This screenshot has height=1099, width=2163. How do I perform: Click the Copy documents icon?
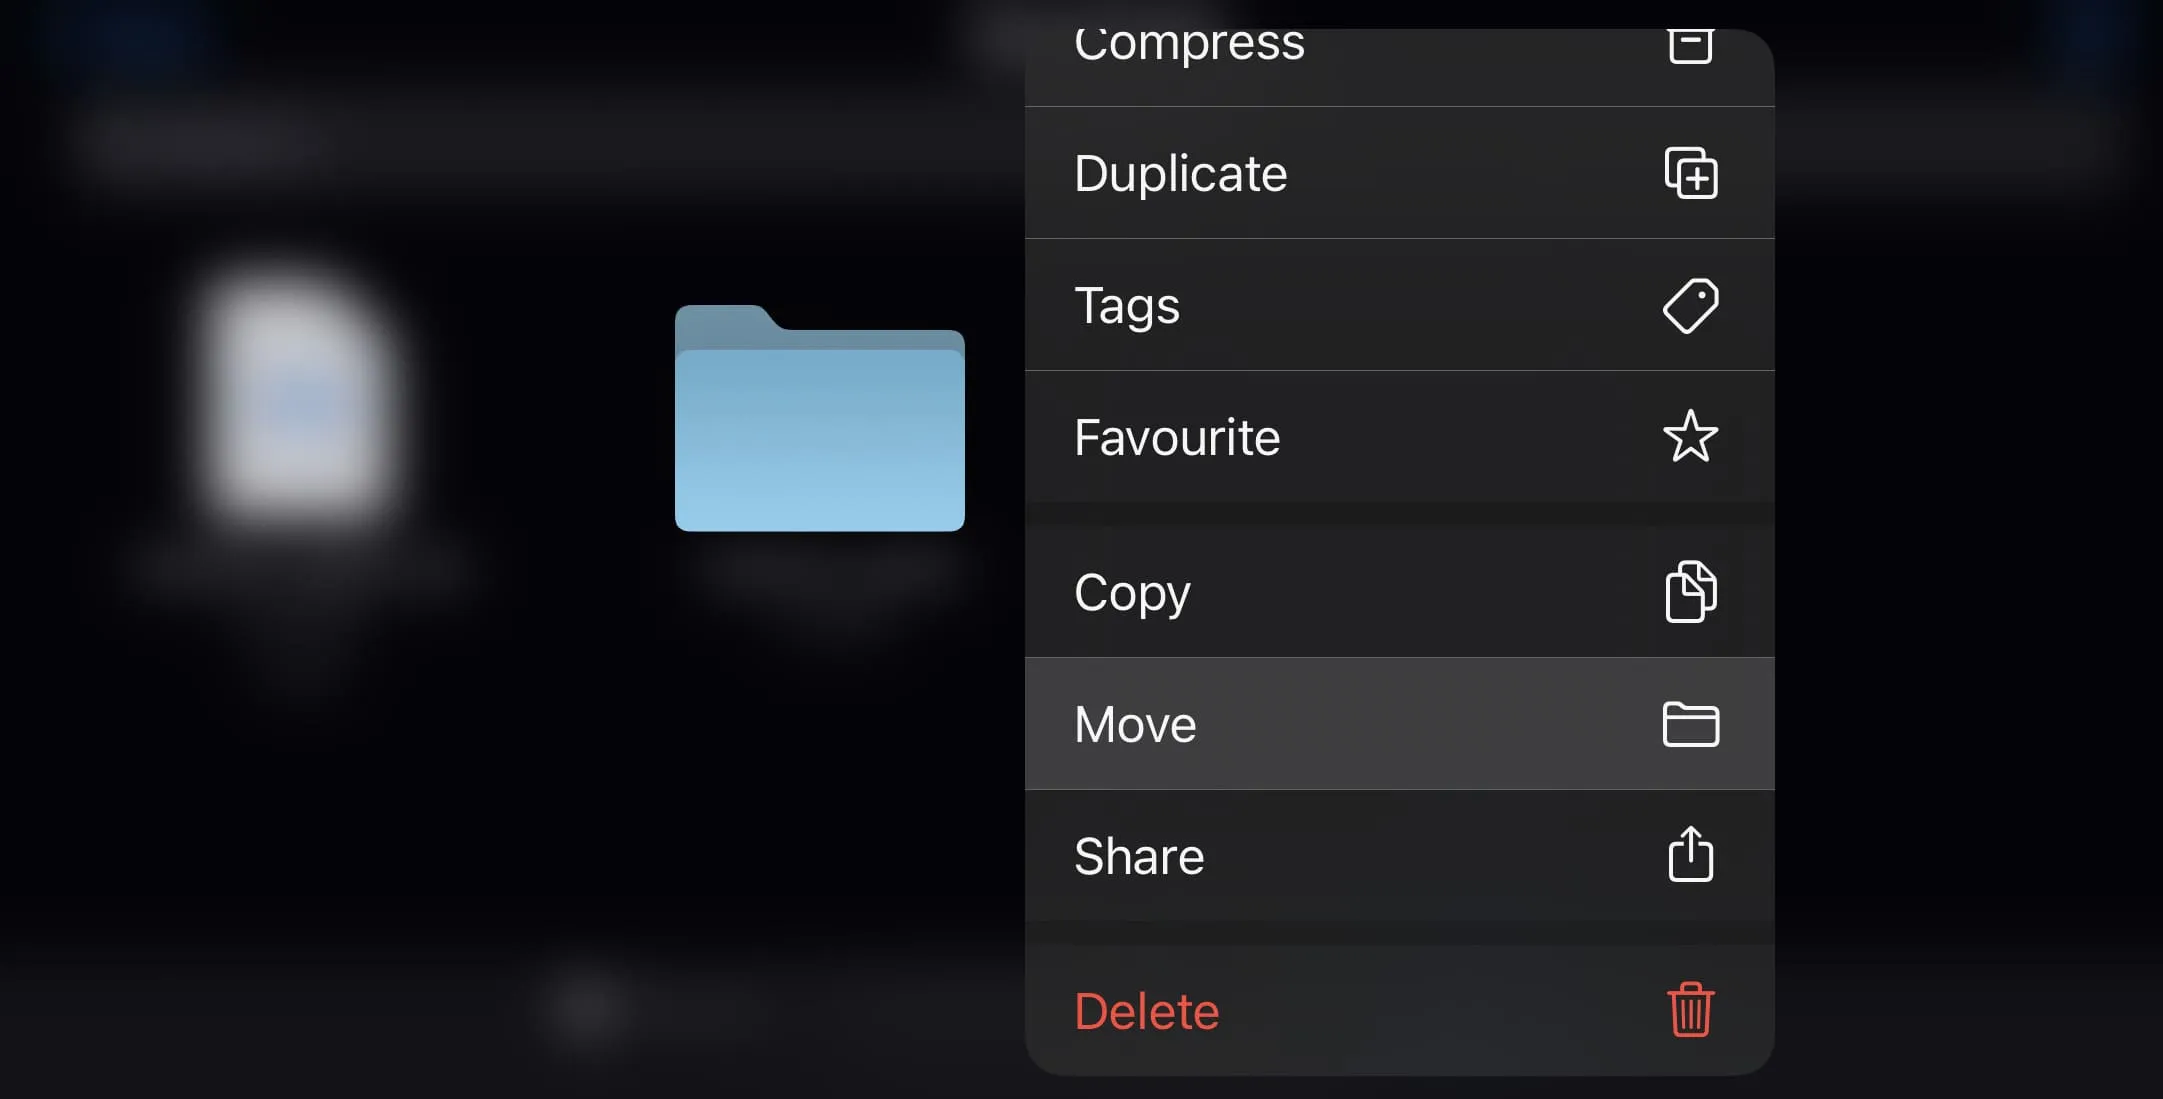click(1690, 592)
